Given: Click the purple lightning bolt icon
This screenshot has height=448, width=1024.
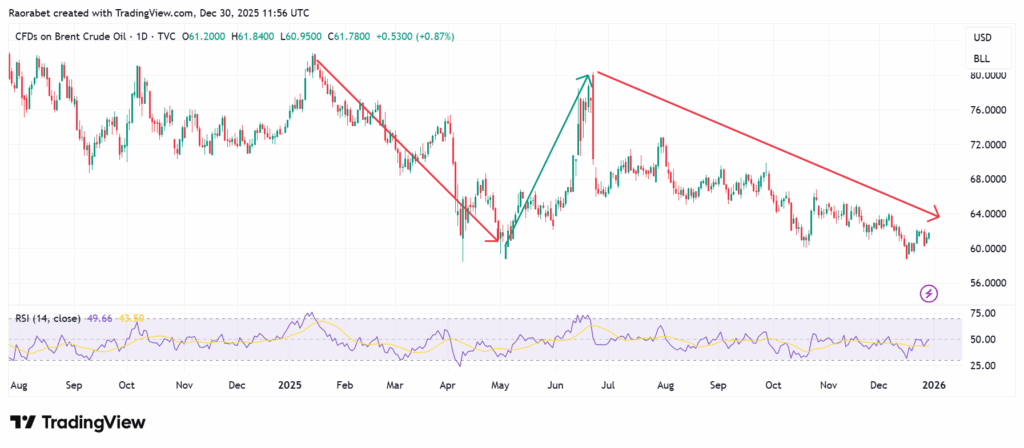Looking at the screenshot, I should (929, 293).
